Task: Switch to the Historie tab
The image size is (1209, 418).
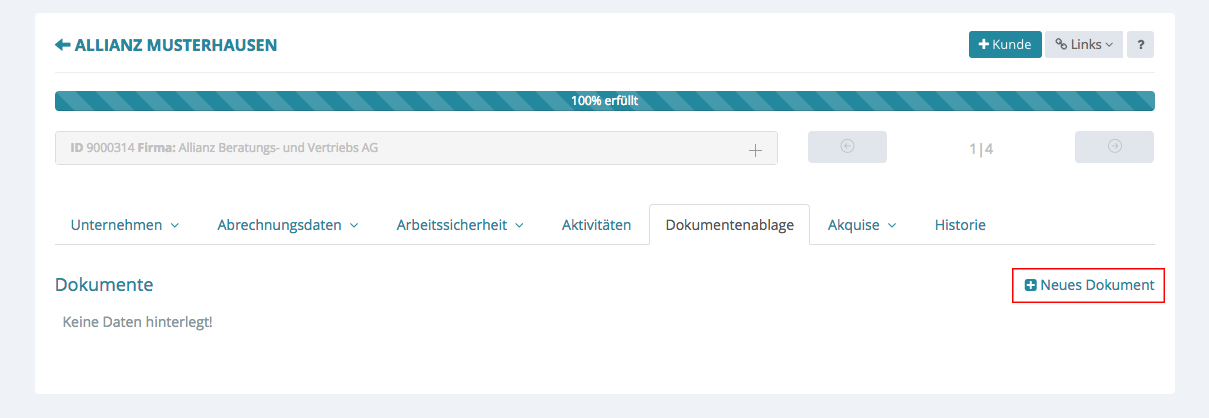Action: coord(960,225)
